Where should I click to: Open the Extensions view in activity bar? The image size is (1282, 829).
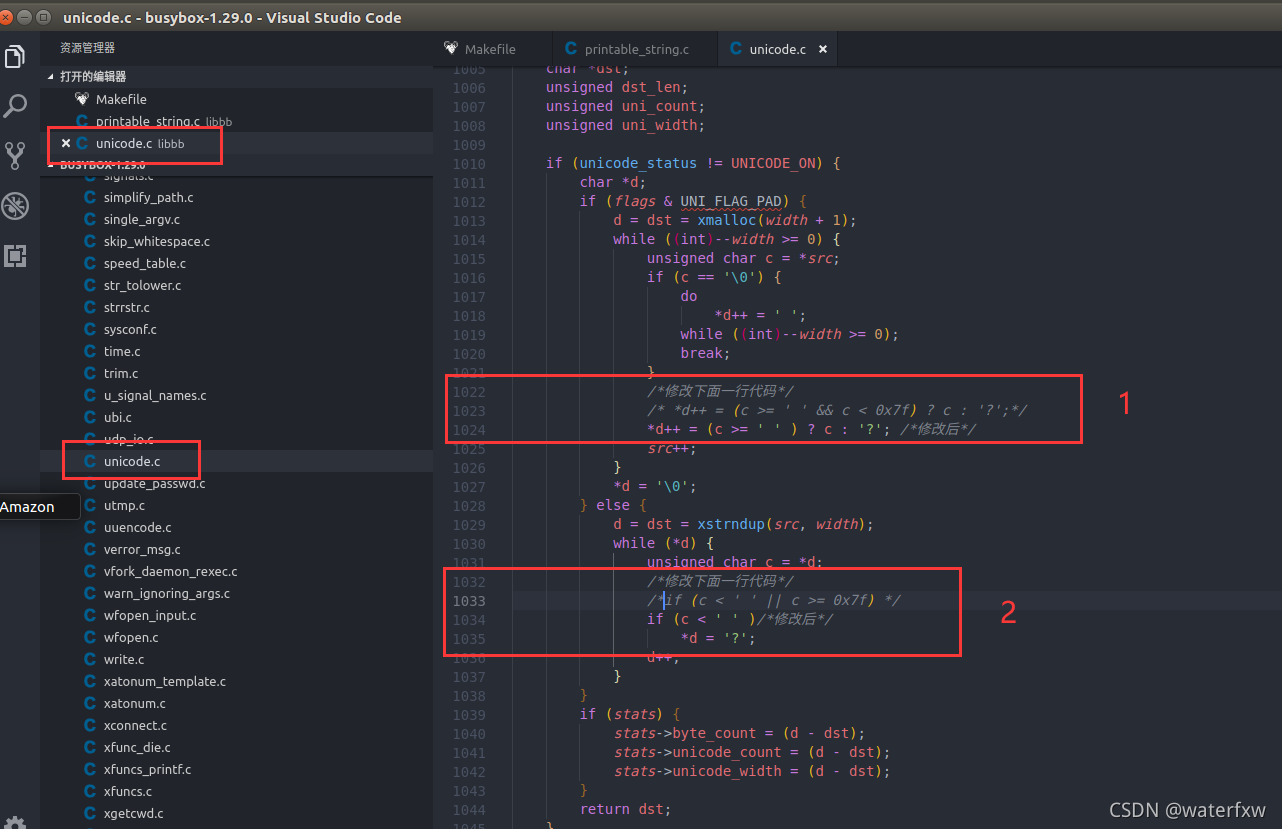point(15,256)
